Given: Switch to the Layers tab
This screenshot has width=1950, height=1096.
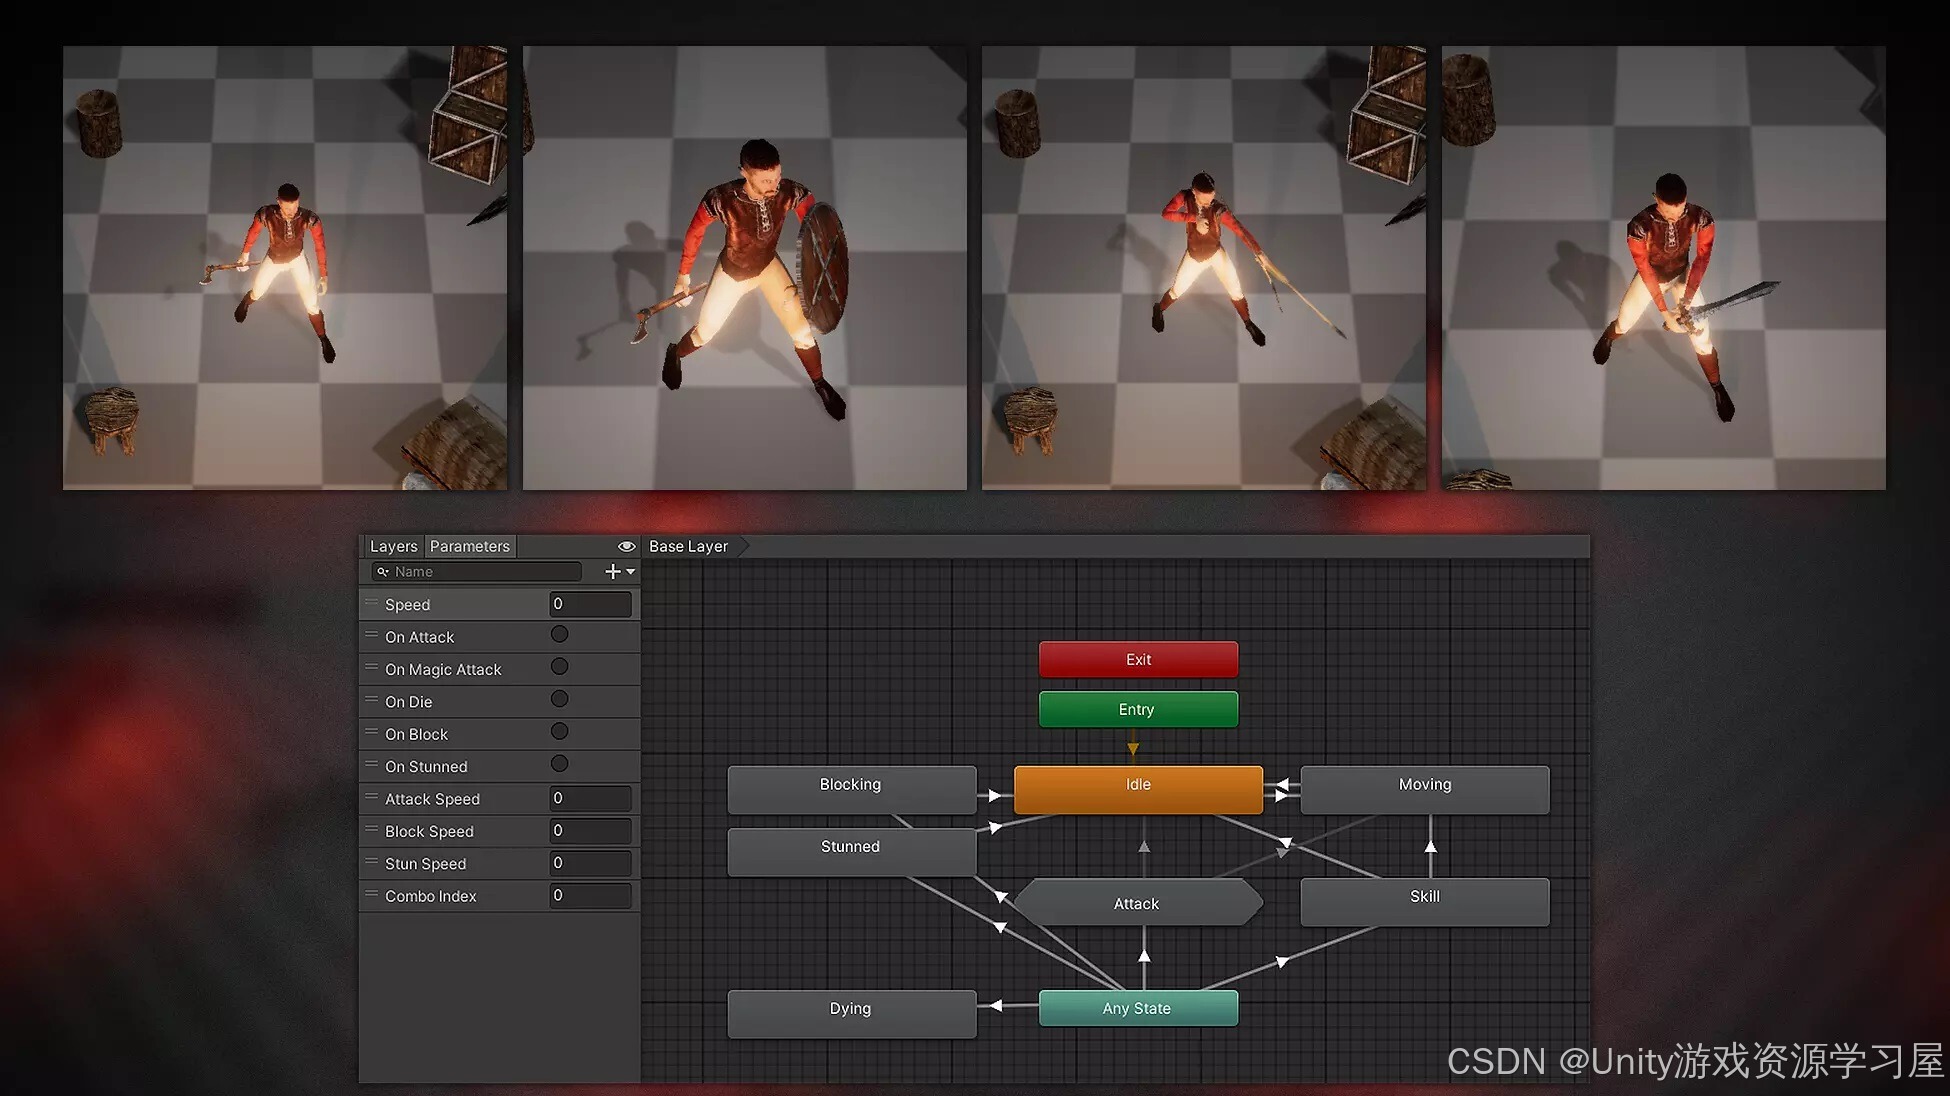Looking at the screenshot, I should coord(393,546).
